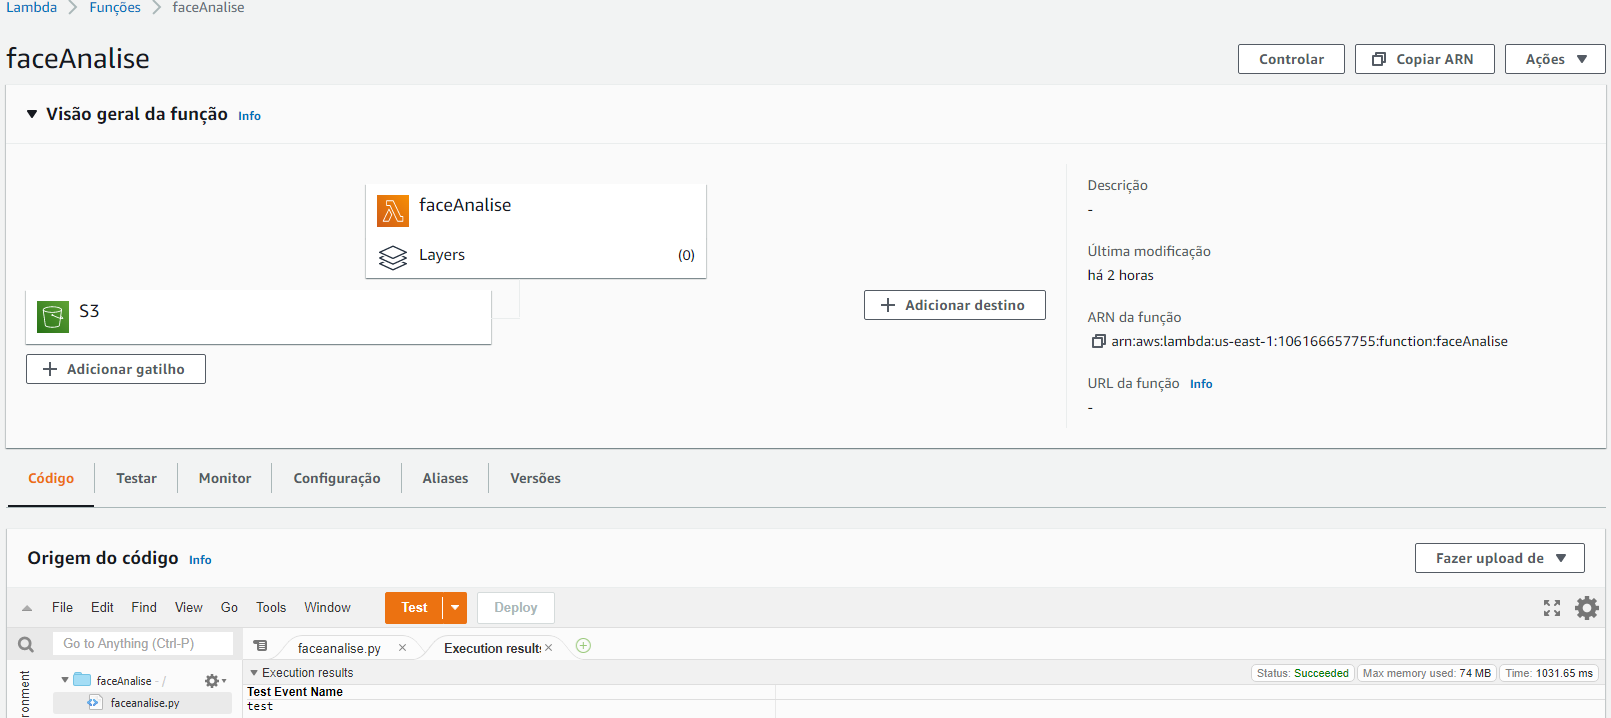Open the Environment side panel tab
Screen dimensions: 1611x718
[25, 693]
